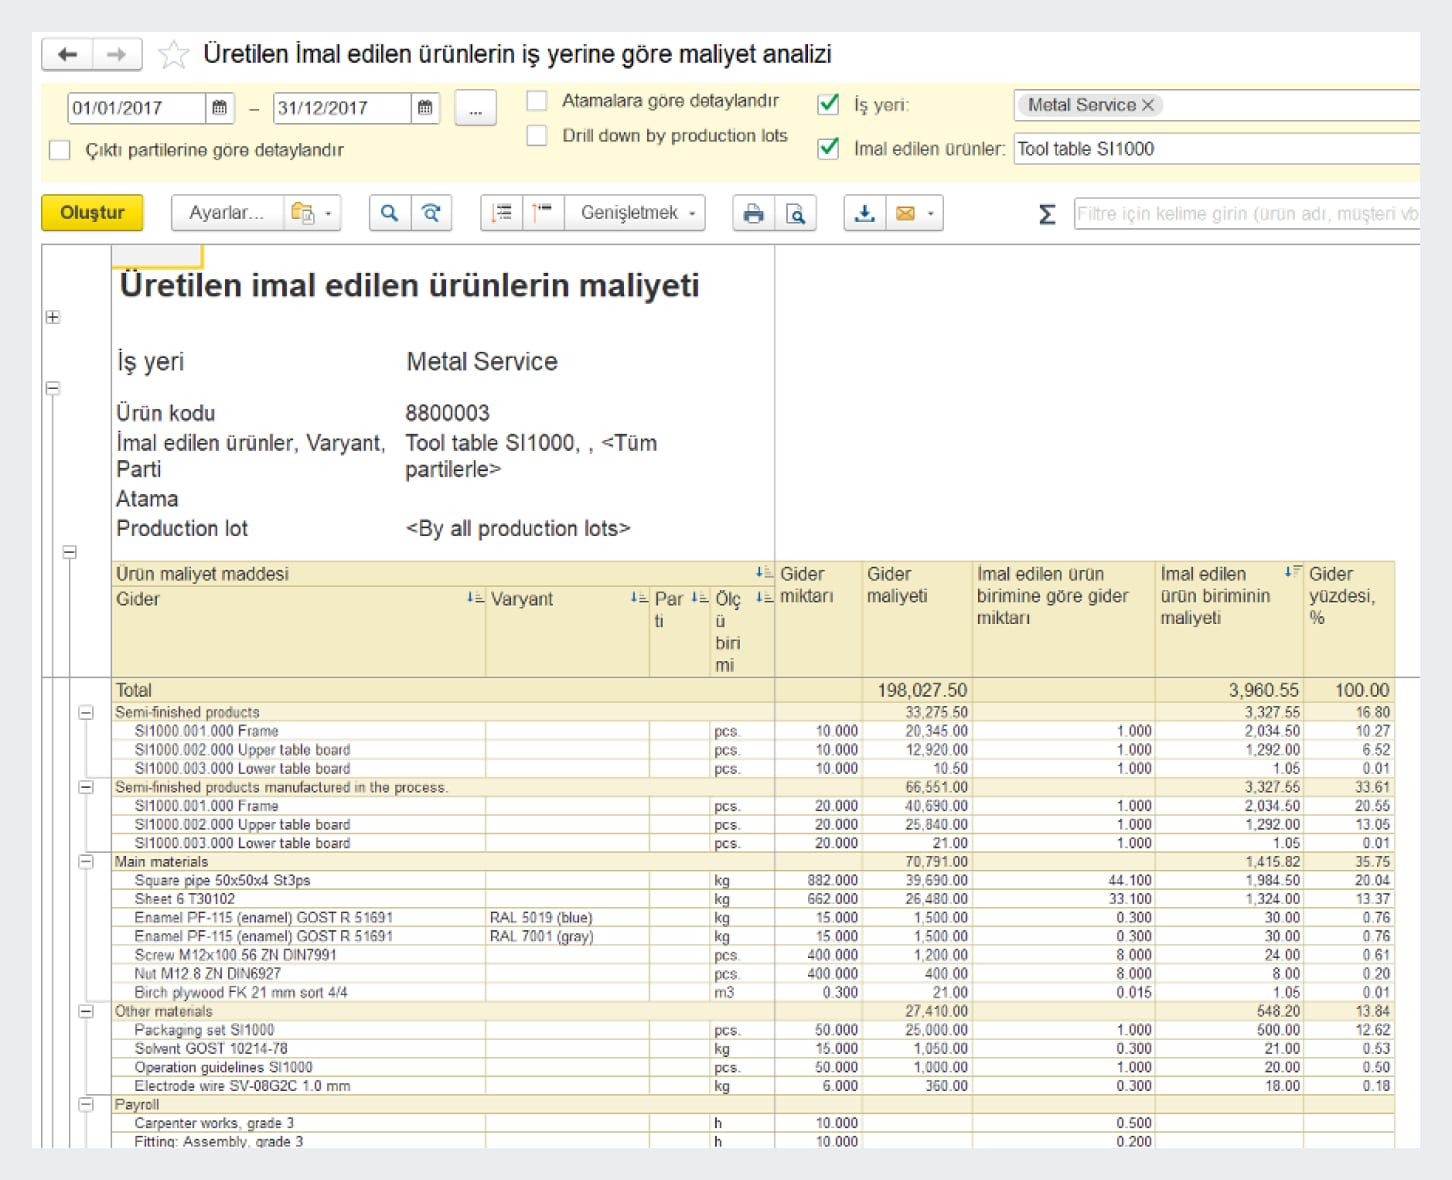Click the back navigation arrow
The image size is (1452, 1180).
tap(67, 54)
